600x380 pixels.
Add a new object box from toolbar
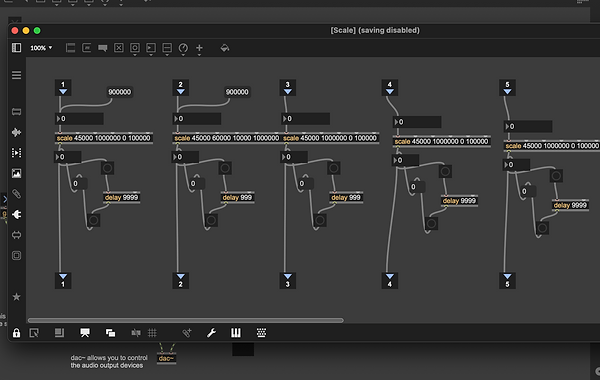tap(70, 48)
